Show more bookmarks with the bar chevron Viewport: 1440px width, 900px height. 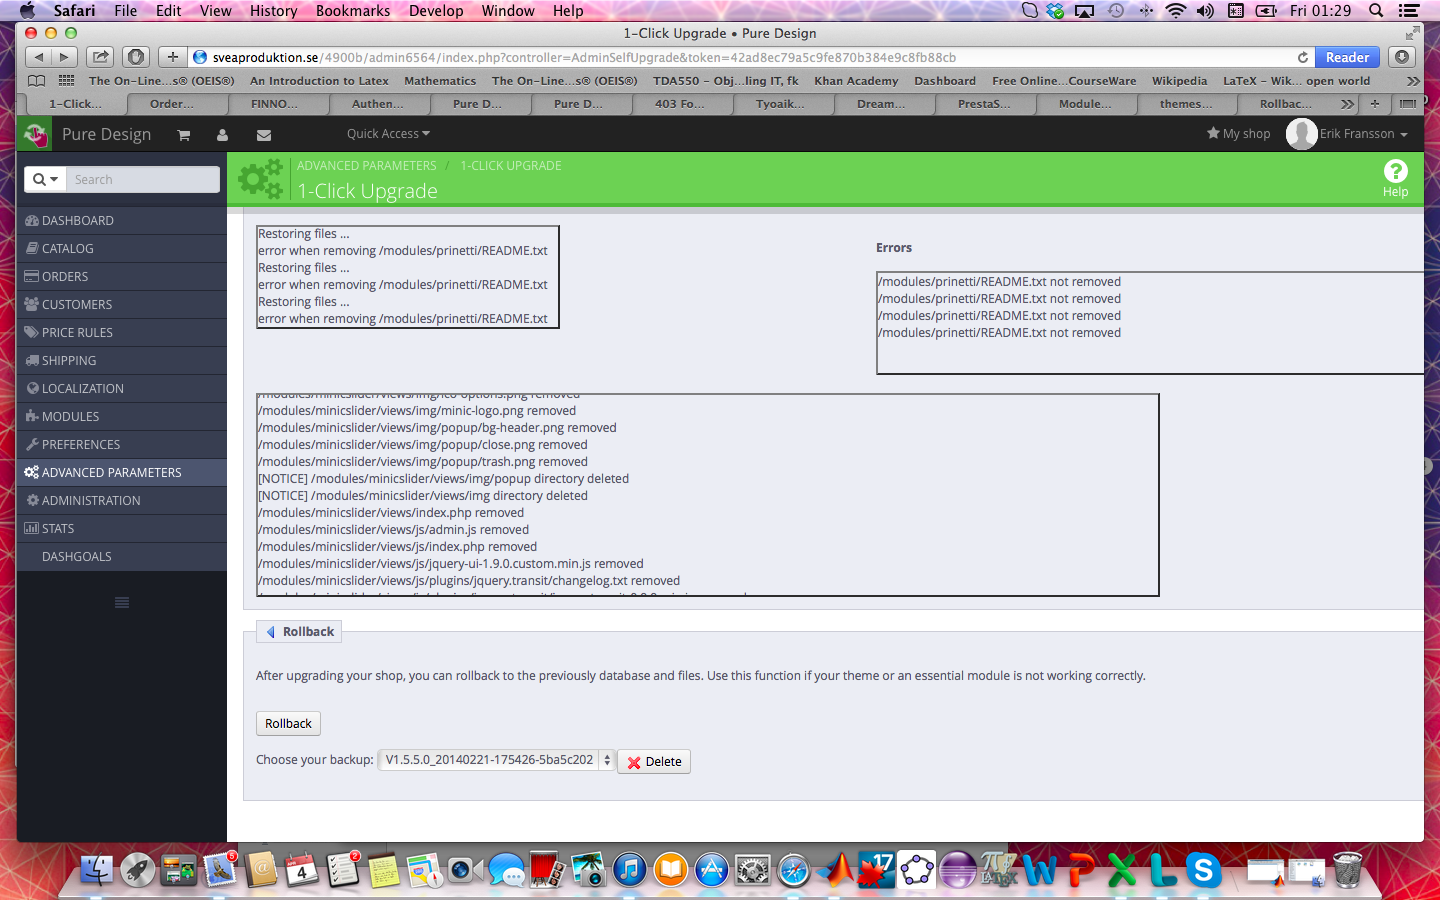1413,81
